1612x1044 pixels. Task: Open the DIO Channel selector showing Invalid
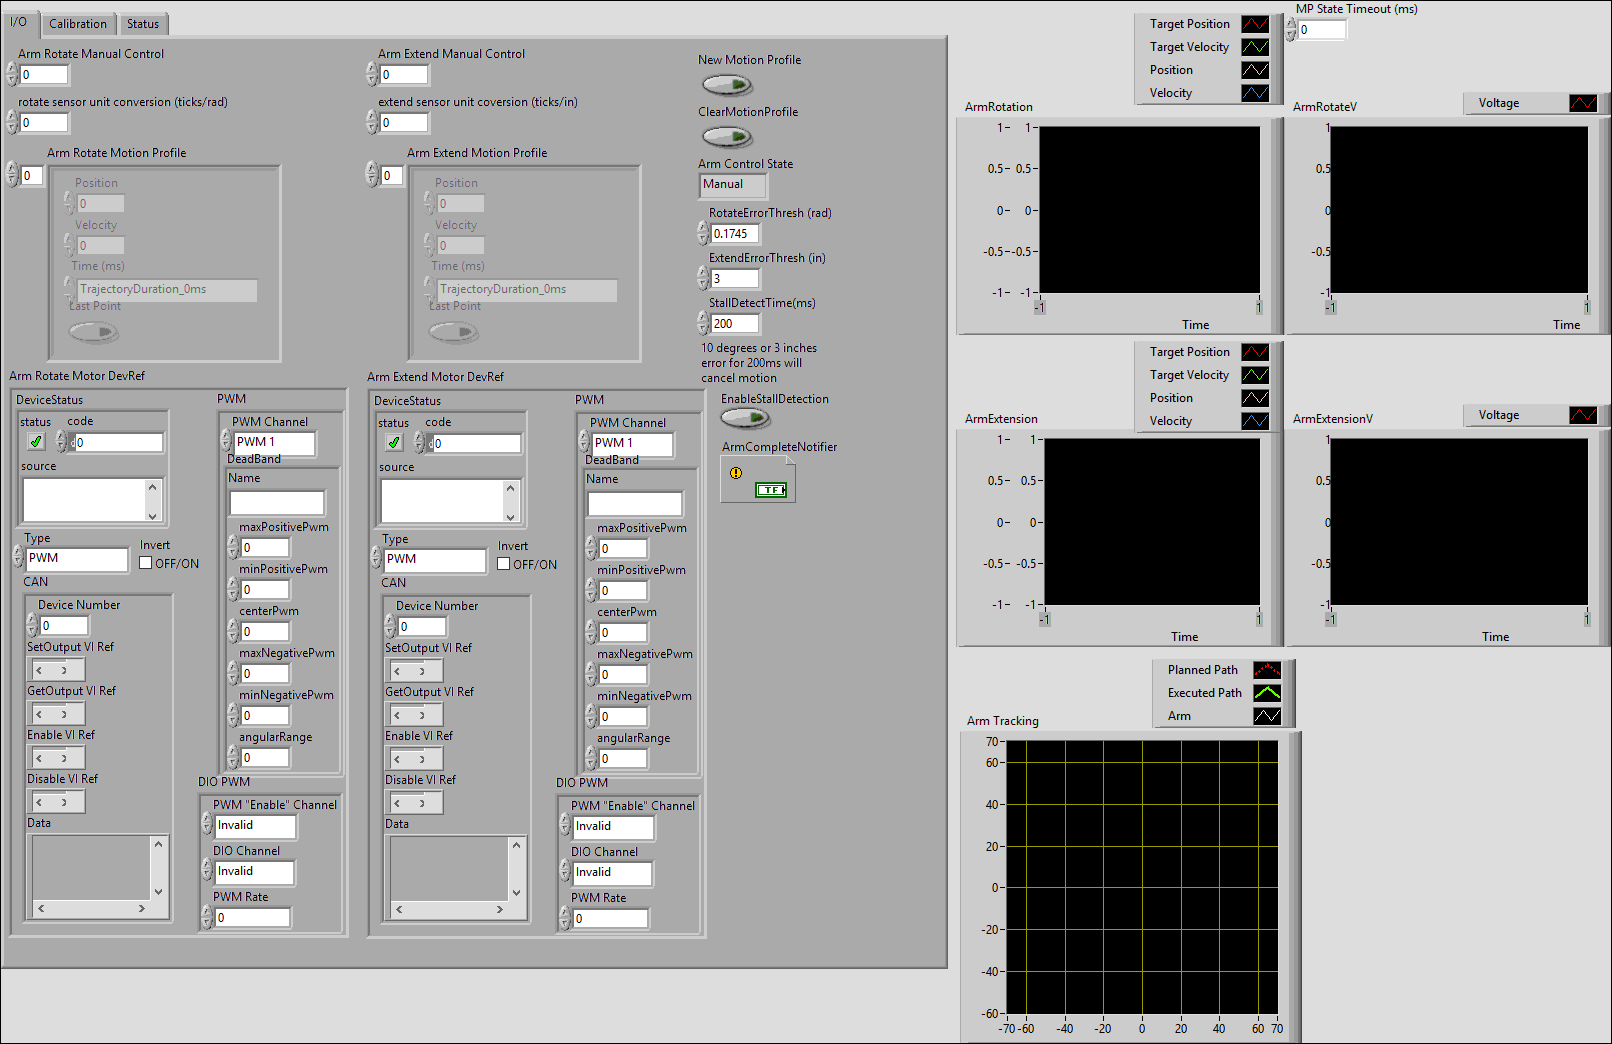[253, 872]
